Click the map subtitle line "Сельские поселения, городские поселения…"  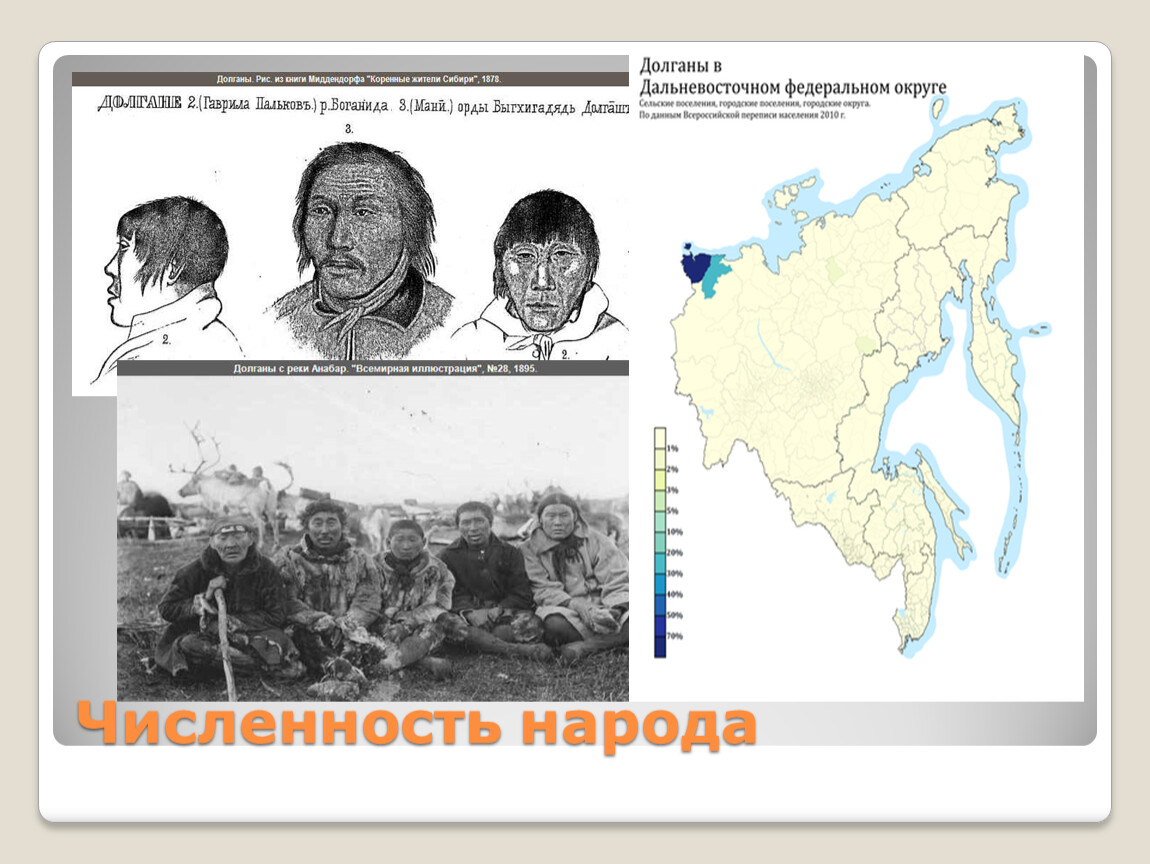click(x=755, y=103)
